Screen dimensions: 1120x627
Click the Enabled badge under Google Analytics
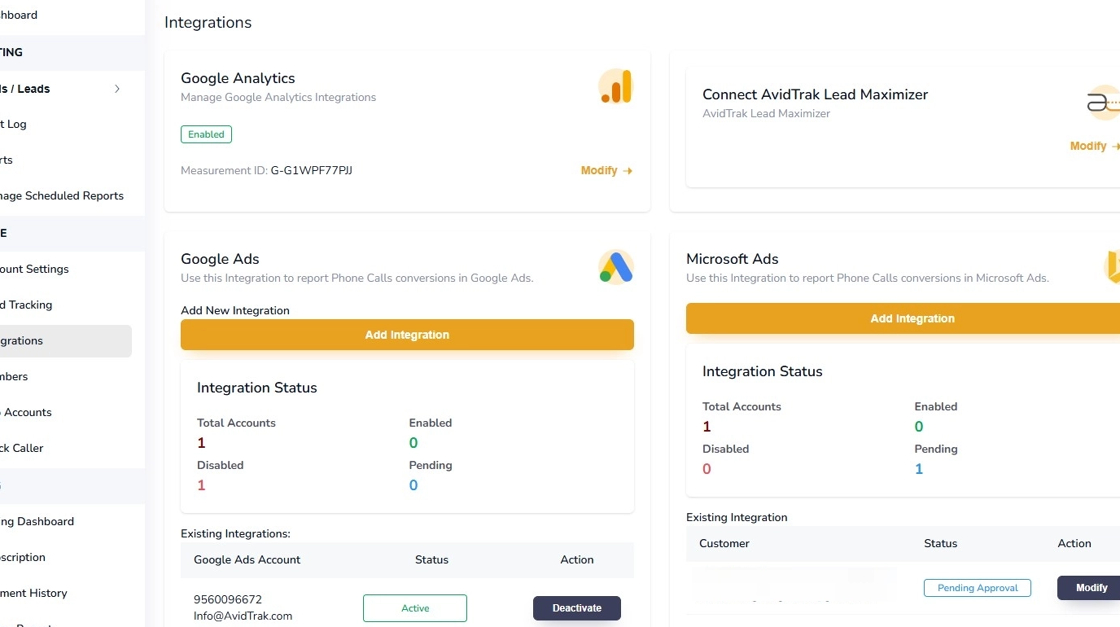coord(206,134)
